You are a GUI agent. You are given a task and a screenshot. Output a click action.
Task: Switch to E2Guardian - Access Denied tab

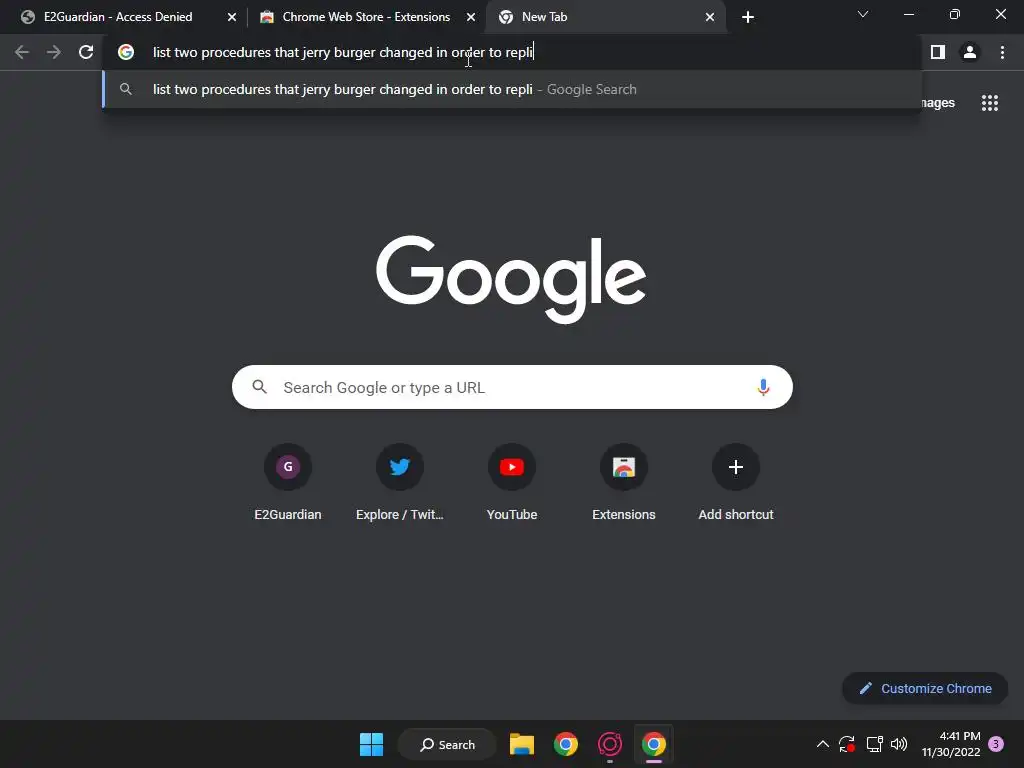[131, 17]
